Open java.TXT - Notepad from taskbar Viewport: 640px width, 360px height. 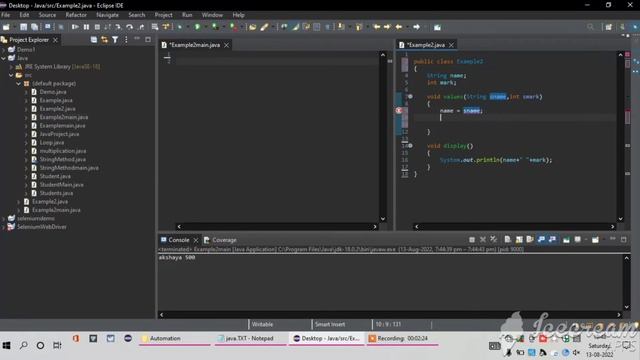(250, 338)
